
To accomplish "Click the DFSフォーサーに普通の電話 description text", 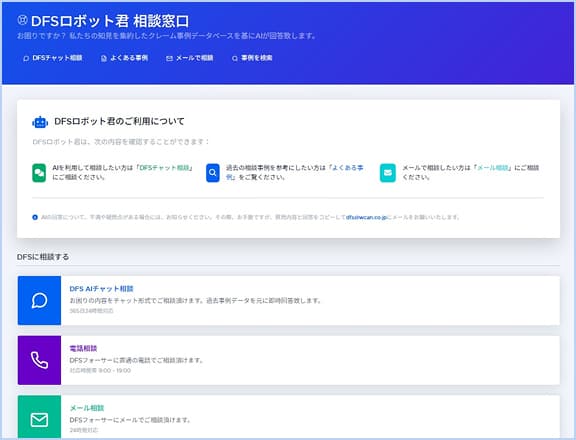I will click(x=137, y=360).
